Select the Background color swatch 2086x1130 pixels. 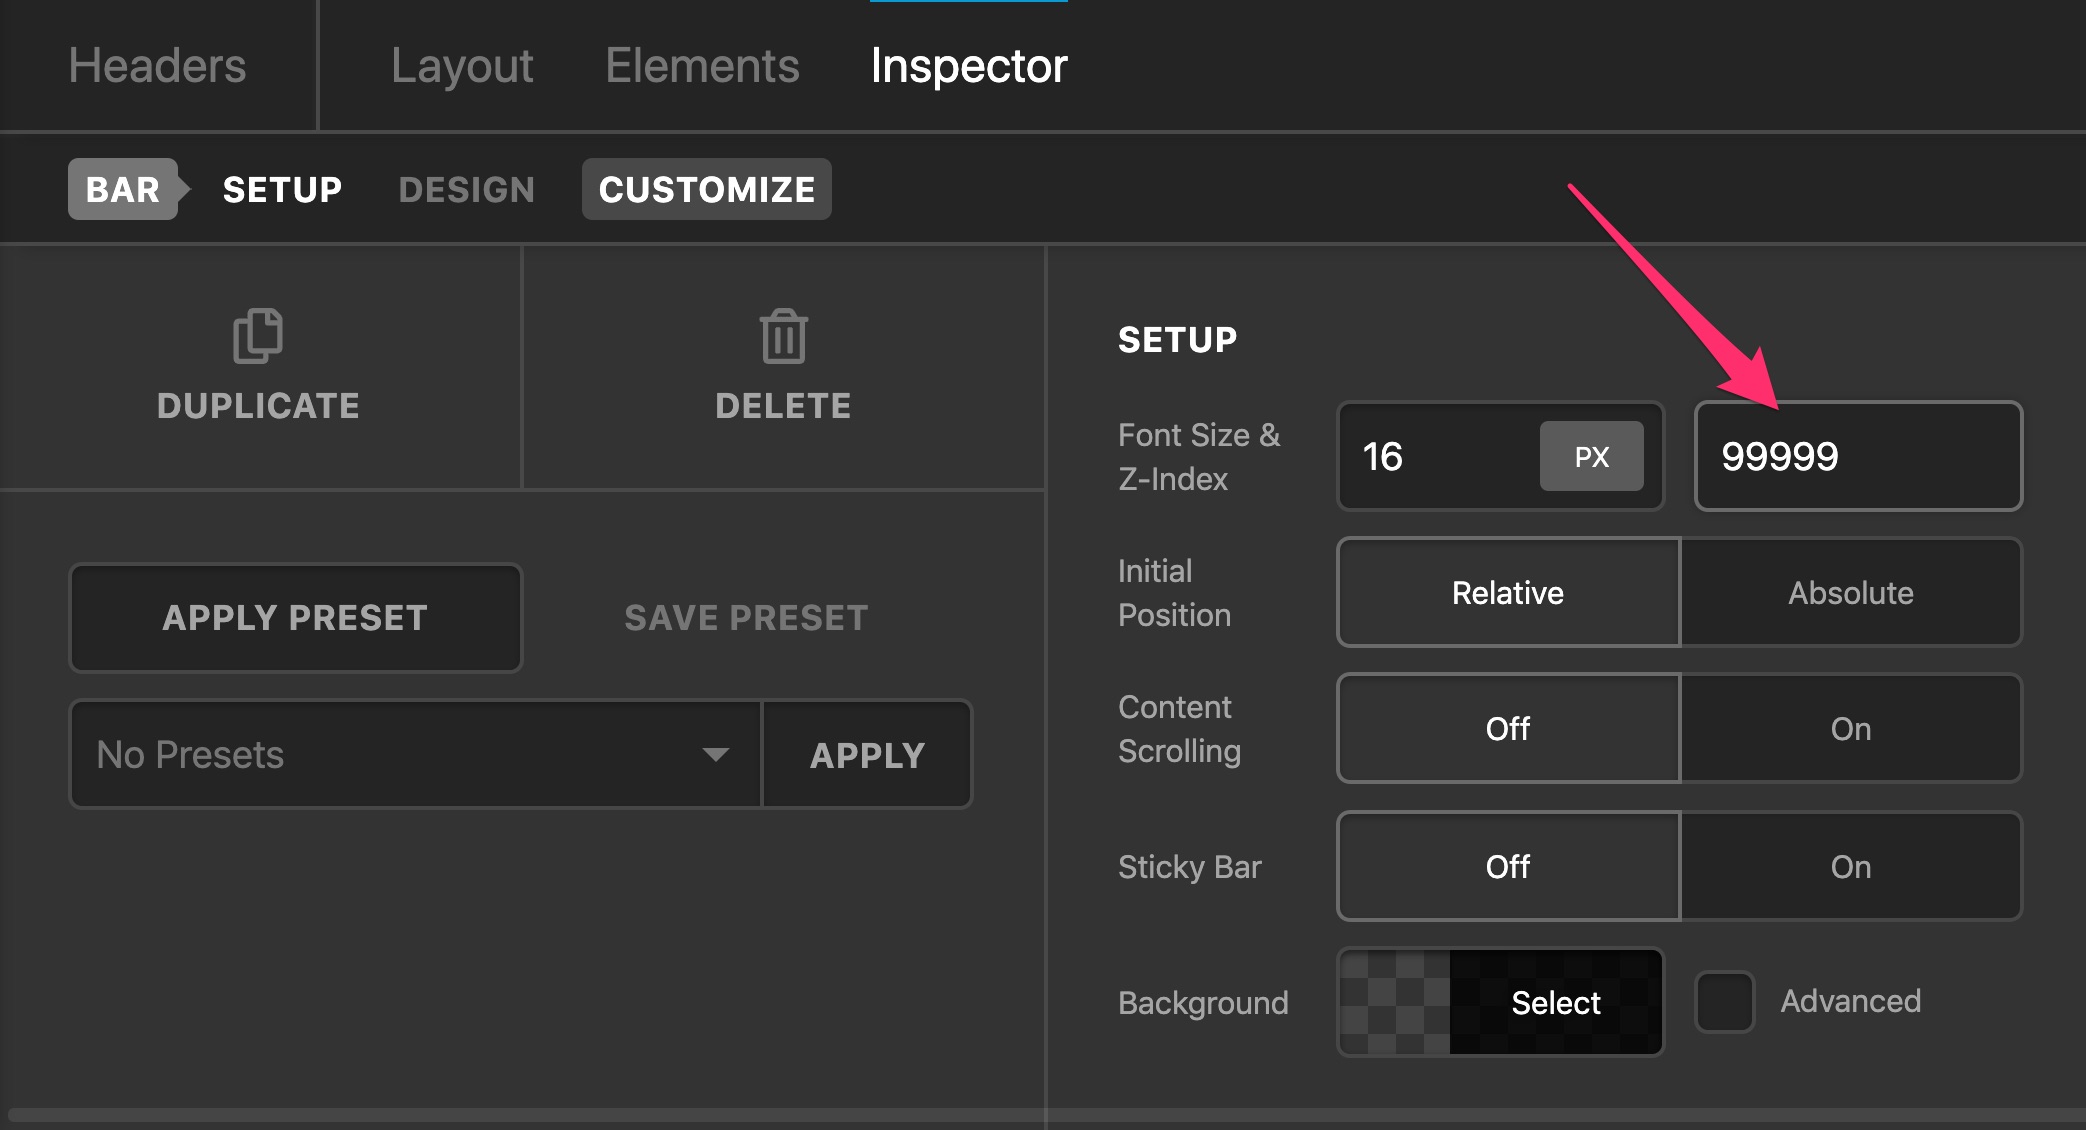coord(1500,1002)
